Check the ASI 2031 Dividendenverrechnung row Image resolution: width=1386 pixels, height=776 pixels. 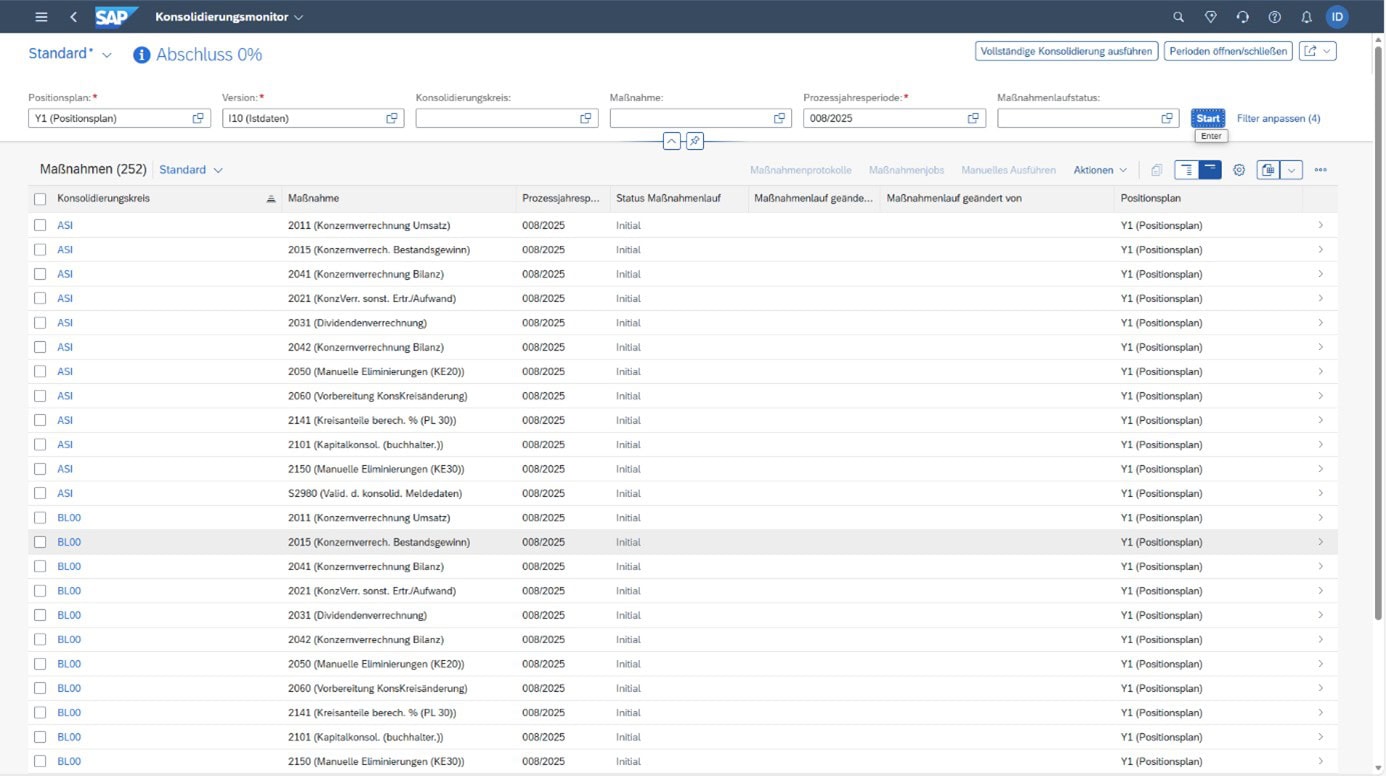(x=40, y=323)
